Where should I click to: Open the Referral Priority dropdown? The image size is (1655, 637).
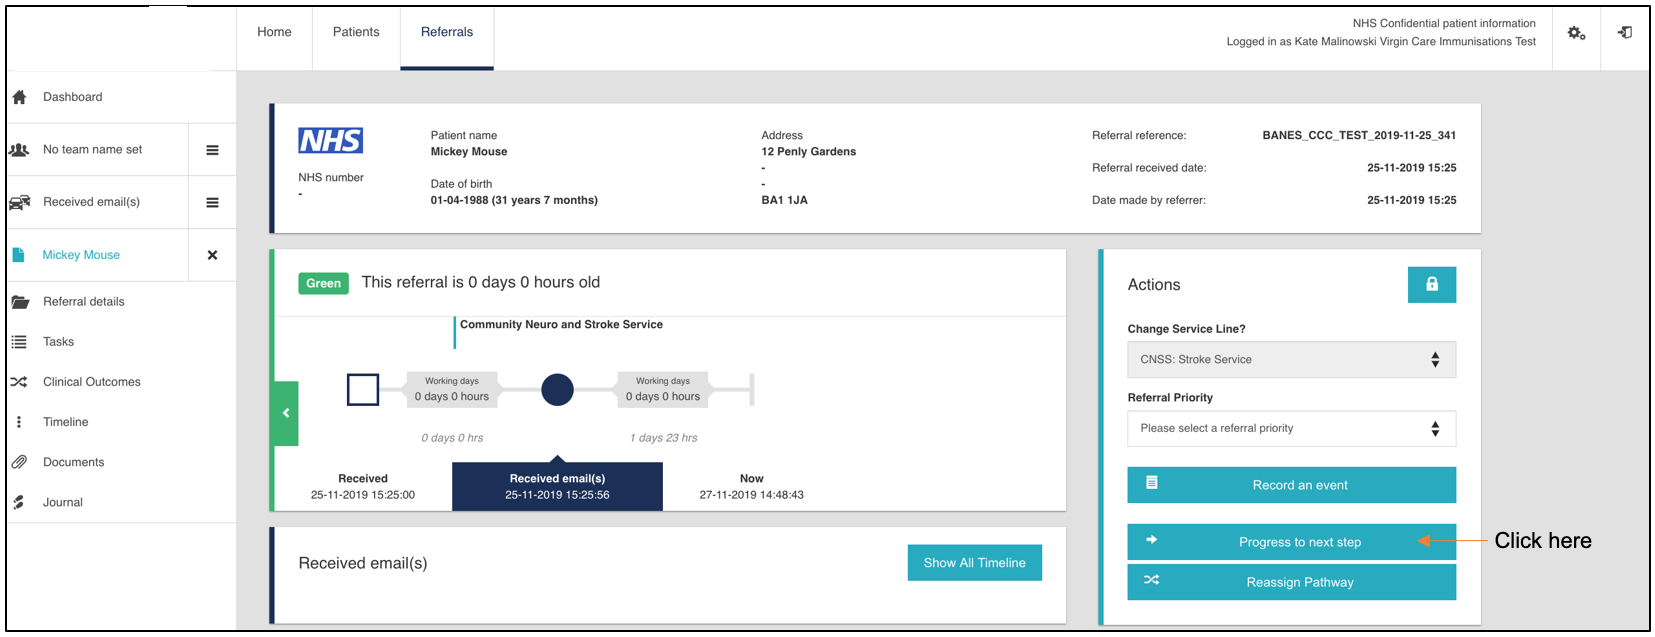point(1290,428)
